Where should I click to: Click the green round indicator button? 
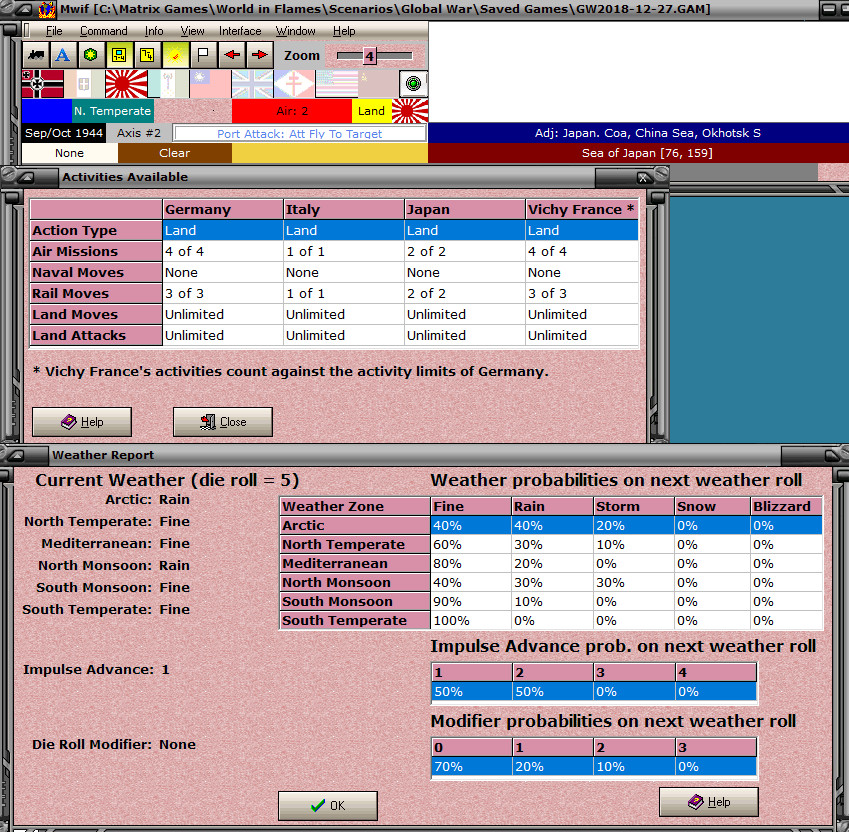[413, 84]
